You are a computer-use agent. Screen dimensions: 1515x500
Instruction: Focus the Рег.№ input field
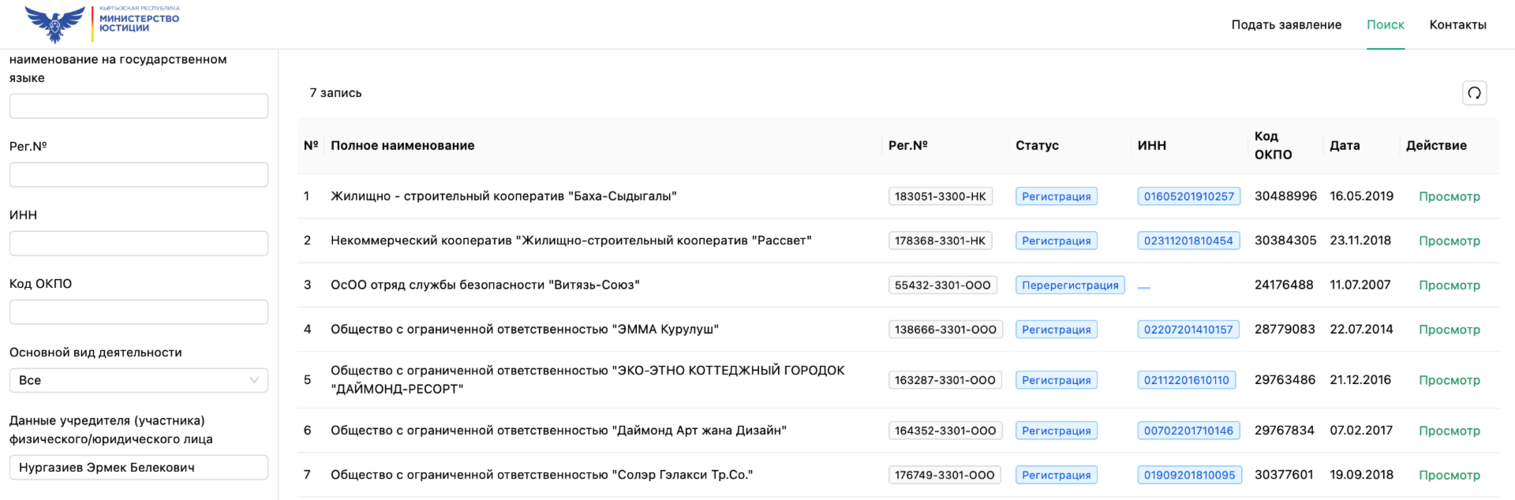click(139, 175)
